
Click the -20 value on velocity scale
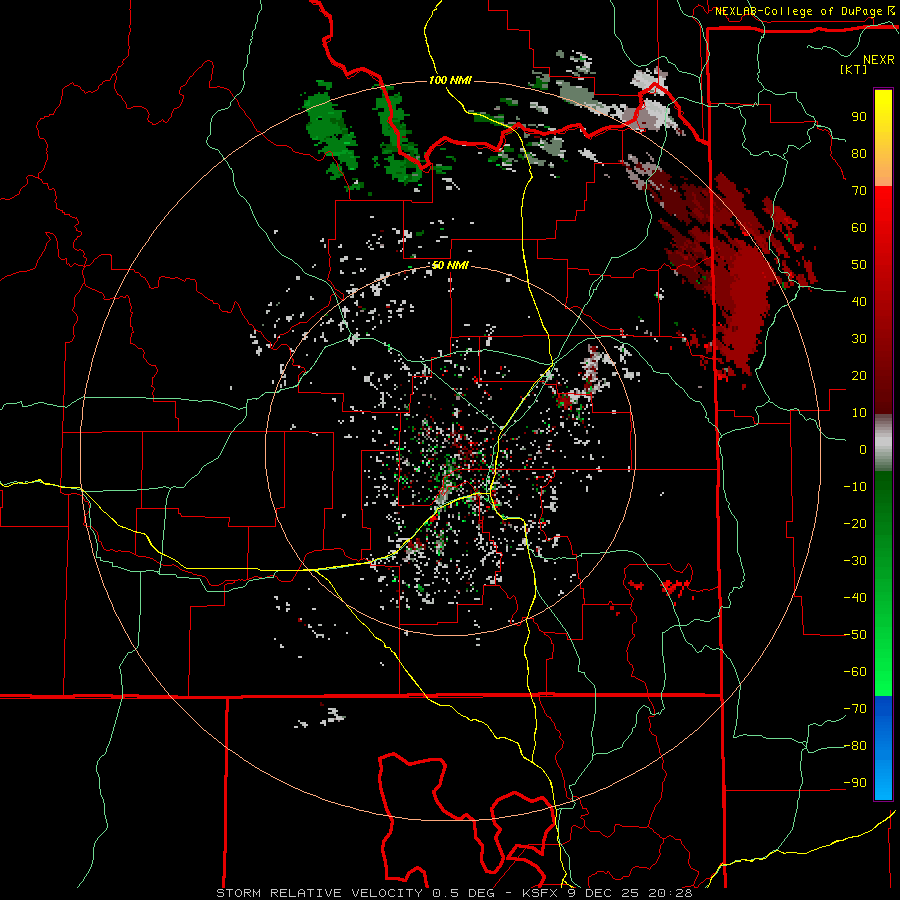[855, 523]
